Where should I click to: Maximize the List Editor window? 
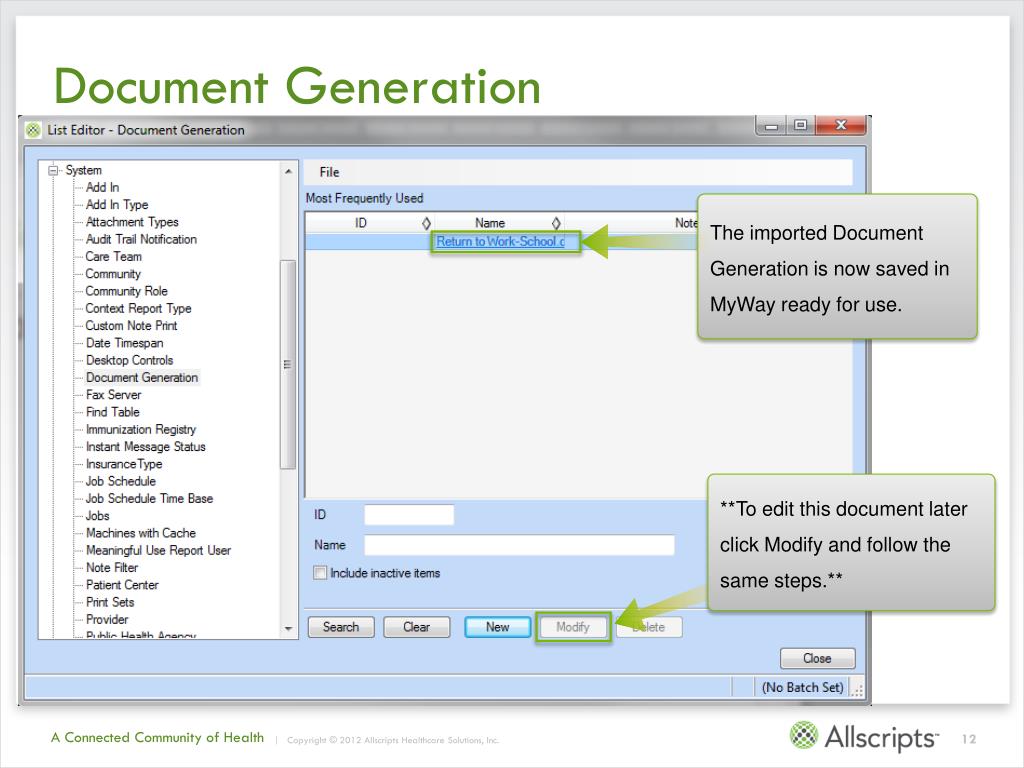(x=800, y=125)
